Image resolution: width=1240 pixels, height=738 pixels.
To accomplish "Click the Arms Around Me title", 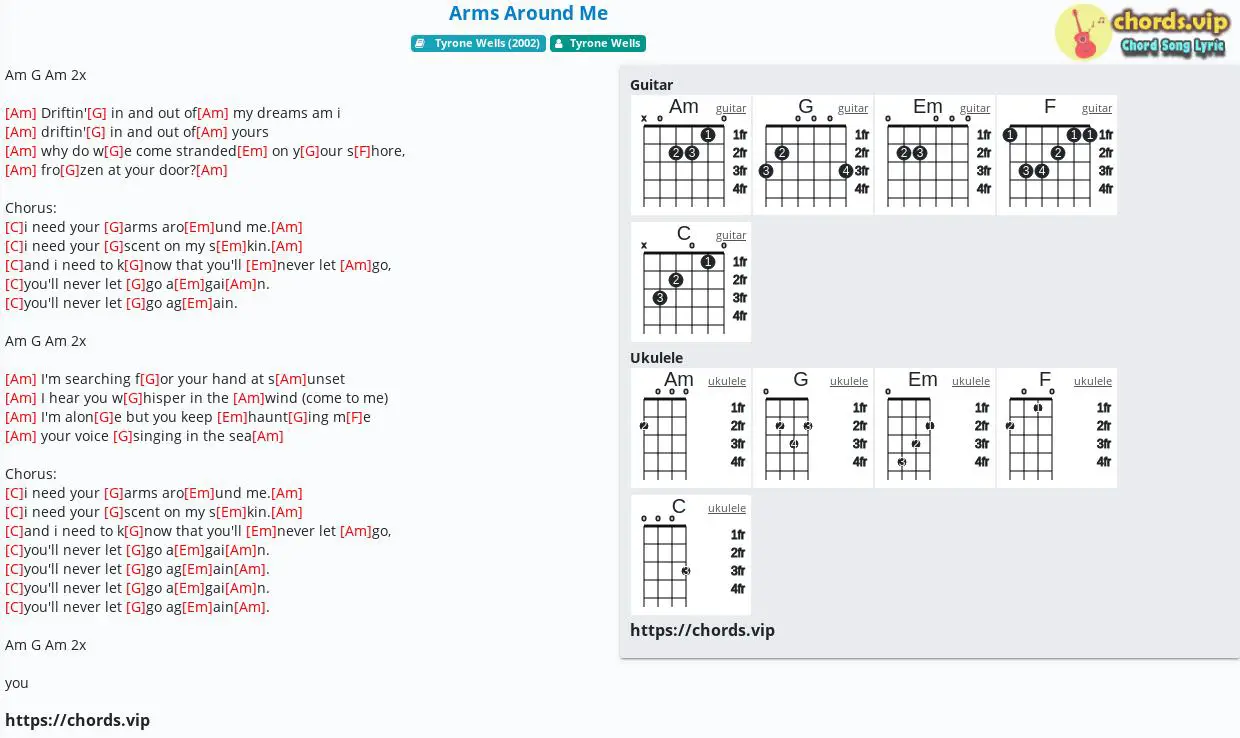I will pos(528,13).
